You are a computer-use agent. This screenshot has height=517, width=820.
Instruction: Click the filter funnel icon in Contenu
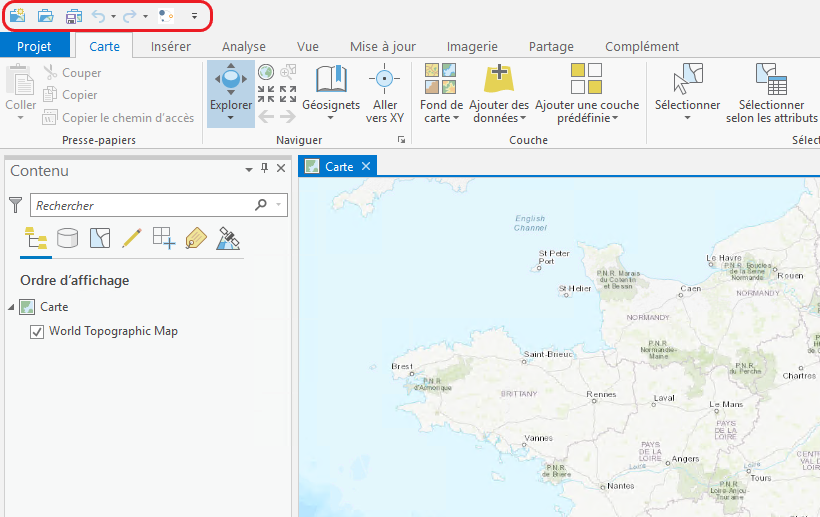16,205
